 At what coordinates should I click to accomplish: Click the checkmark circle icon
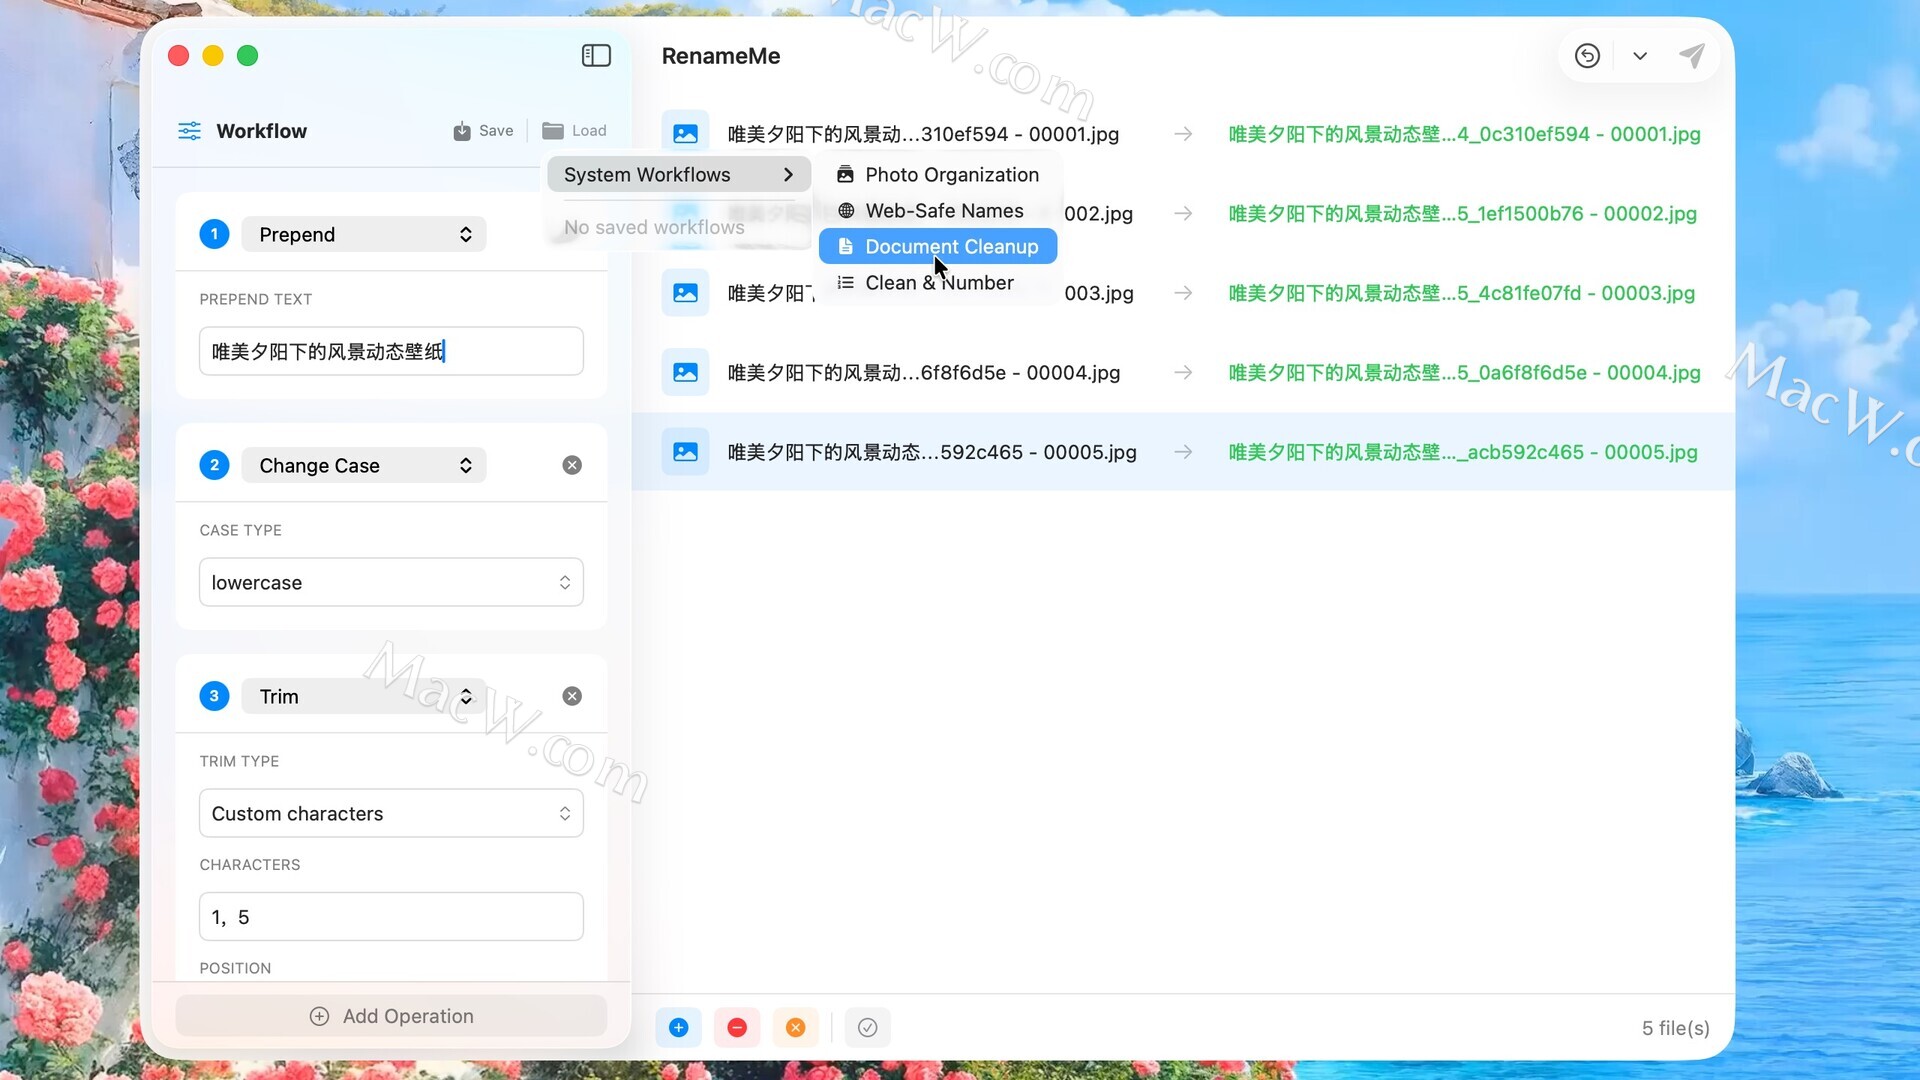867,1027
